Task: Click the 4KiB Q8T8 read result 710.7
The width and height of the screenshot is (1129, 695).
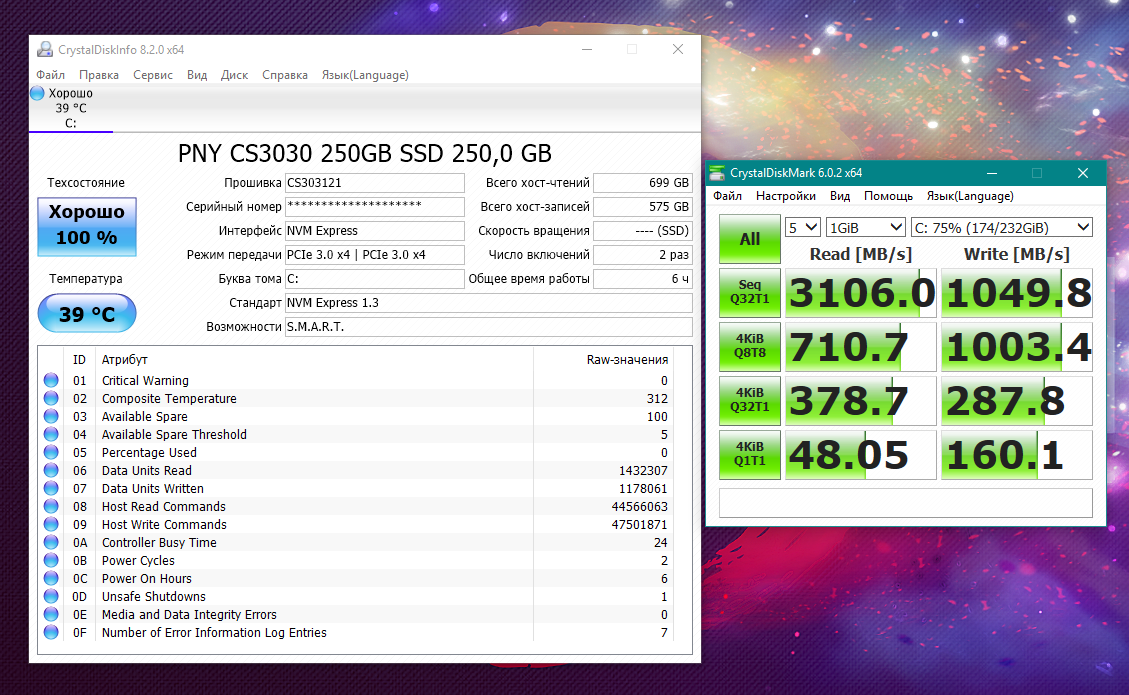Action: 860,347
